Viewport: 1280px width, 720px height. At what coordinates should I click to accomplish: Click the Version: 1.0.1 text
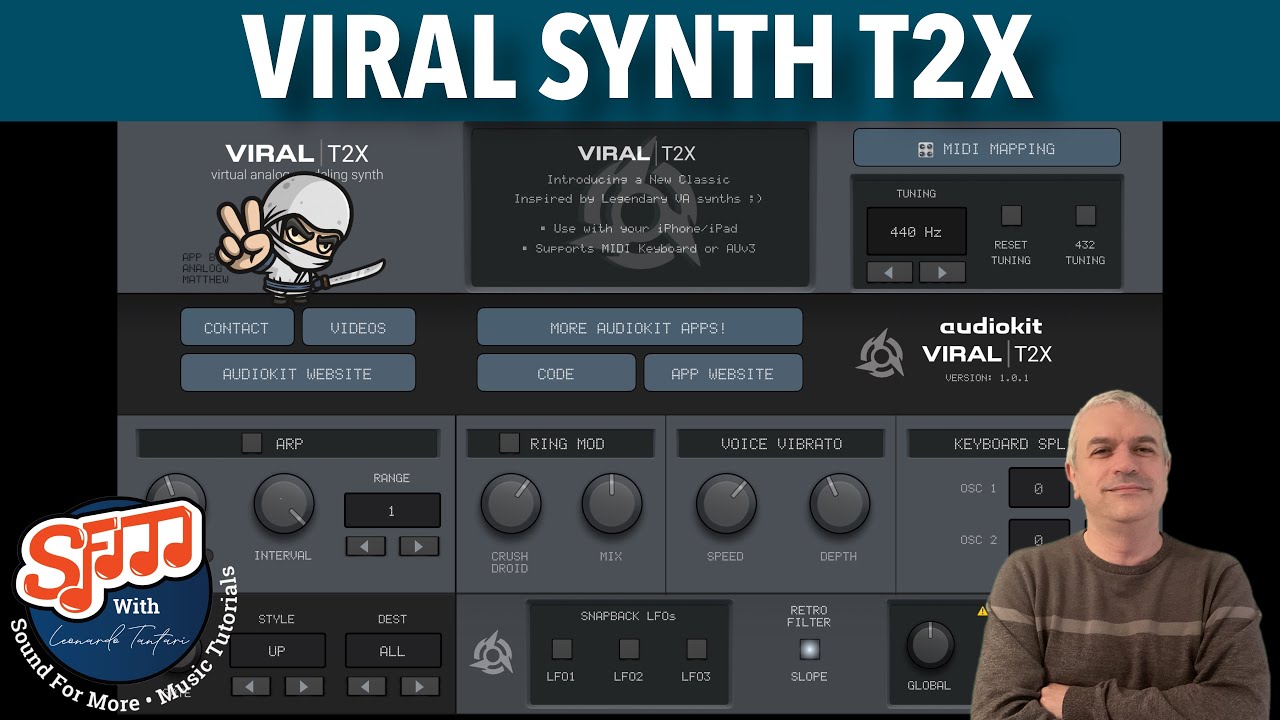[987, 377]
